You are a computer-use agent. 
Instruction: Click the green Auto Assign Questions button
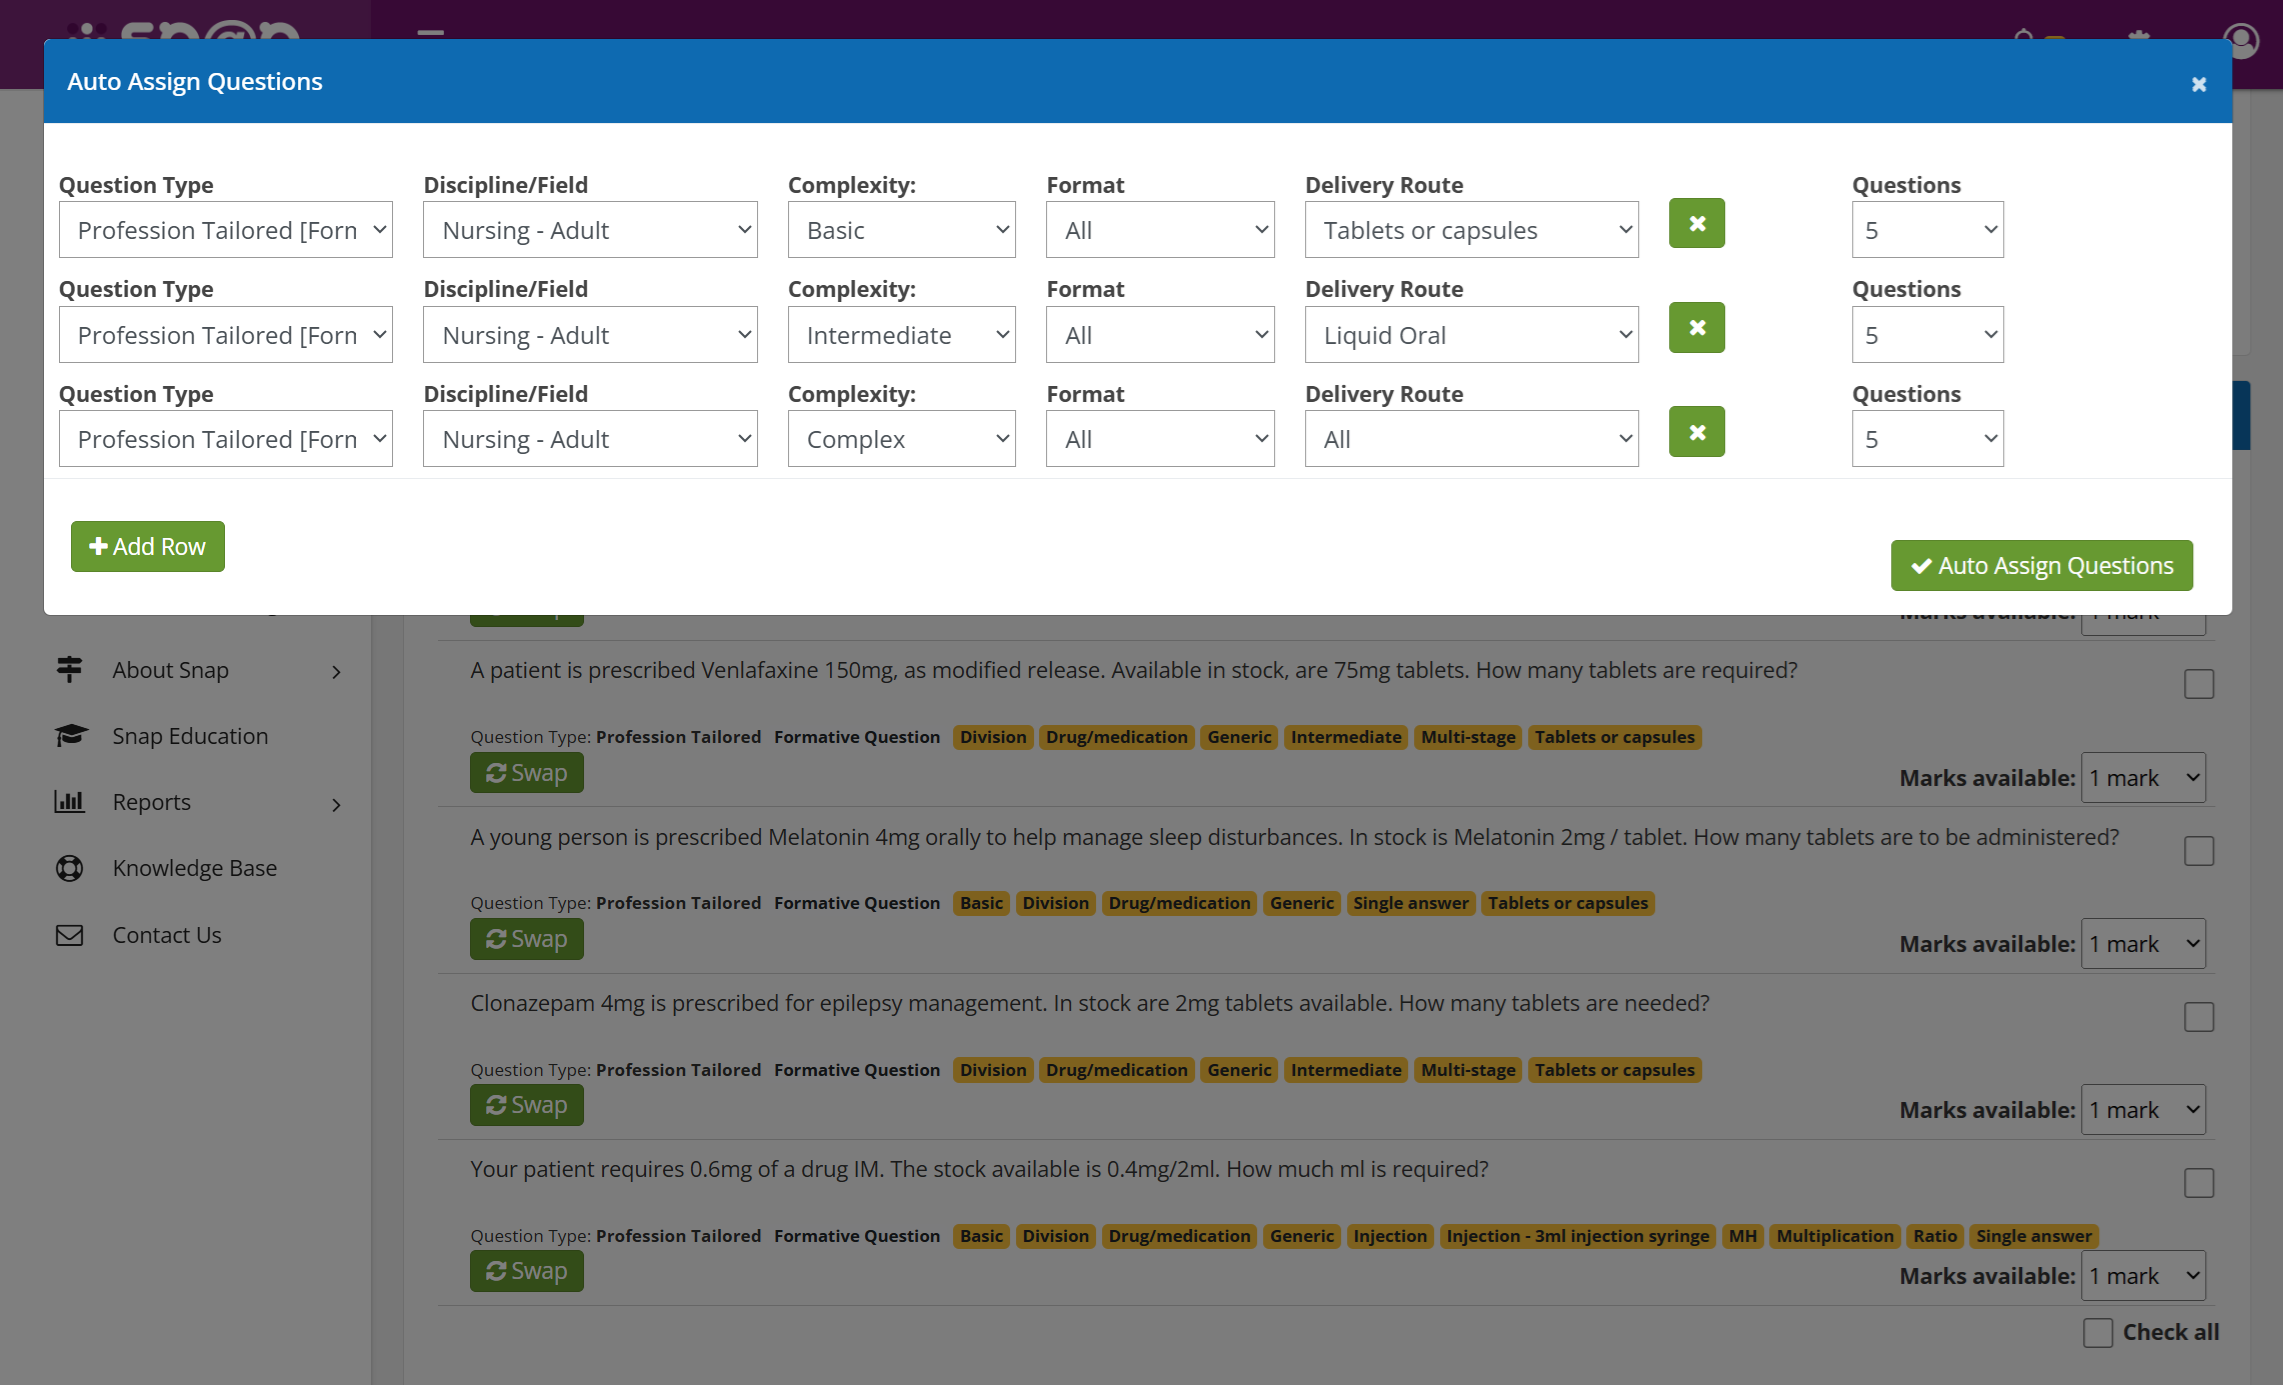[2041, 566]
